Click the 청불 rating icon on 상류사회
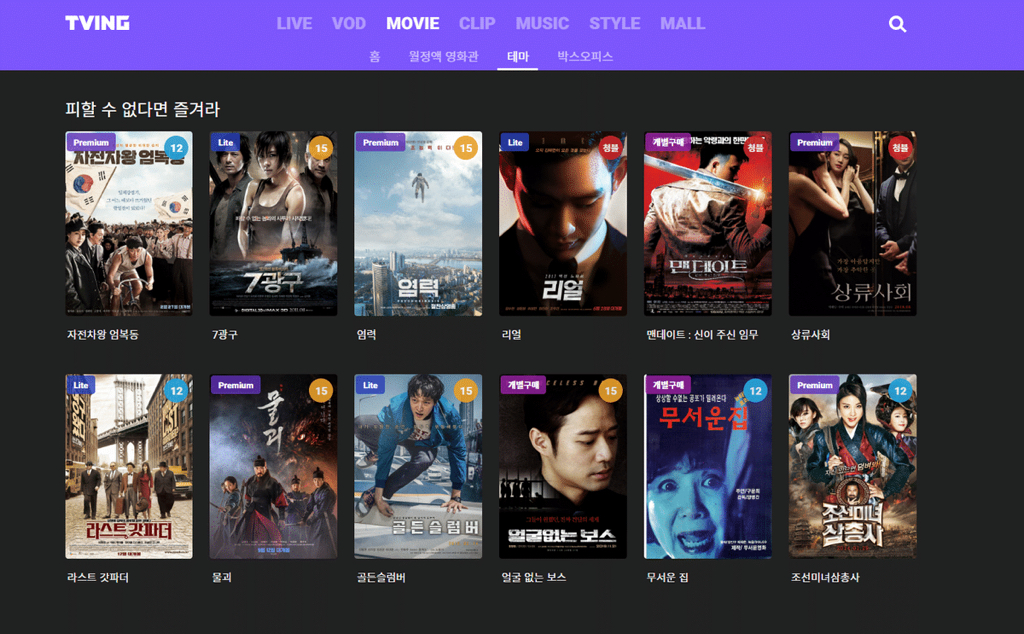The height and width of the screenshot is (634, 1024). coord(901,148)
